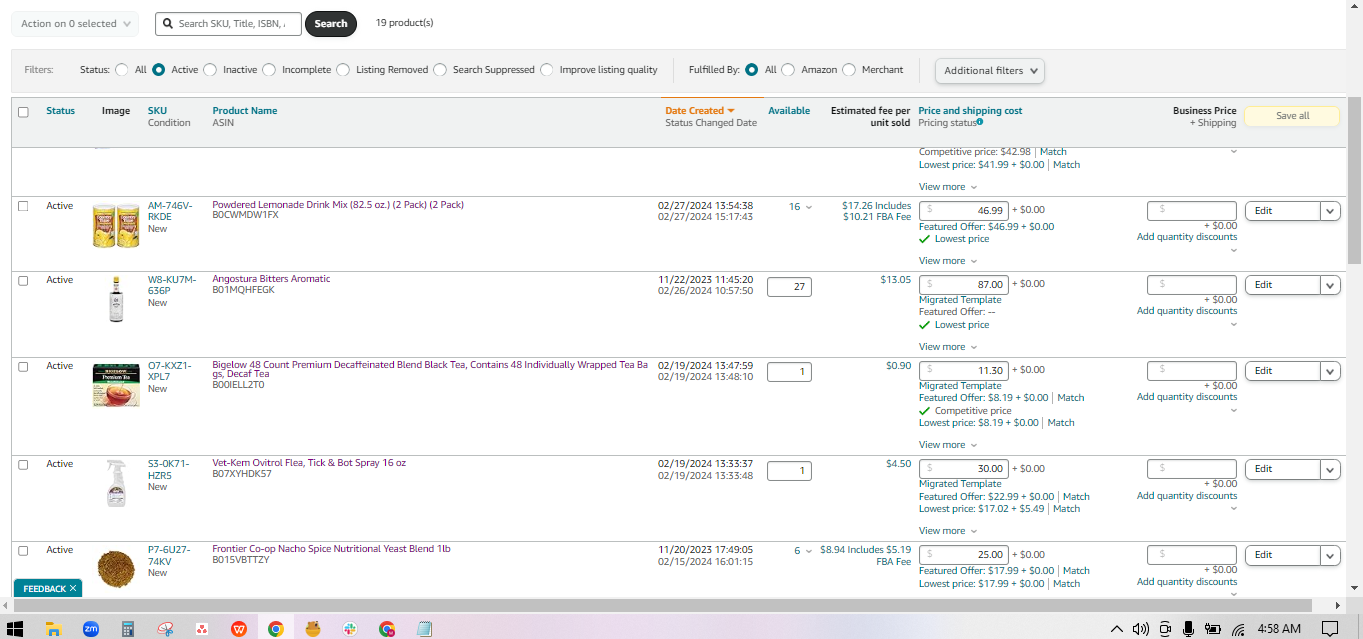The height and width of the screenshot is (639, 1363).
Task: Click the Search button
Action: (331, 24)
